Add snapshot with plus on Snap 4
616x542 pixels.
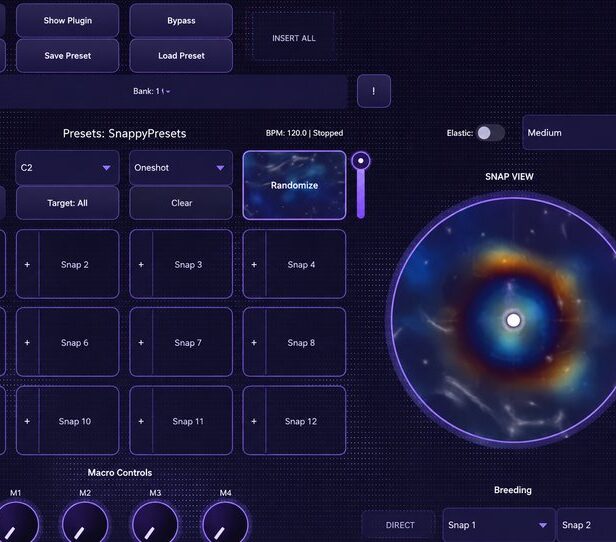(254, 265)
